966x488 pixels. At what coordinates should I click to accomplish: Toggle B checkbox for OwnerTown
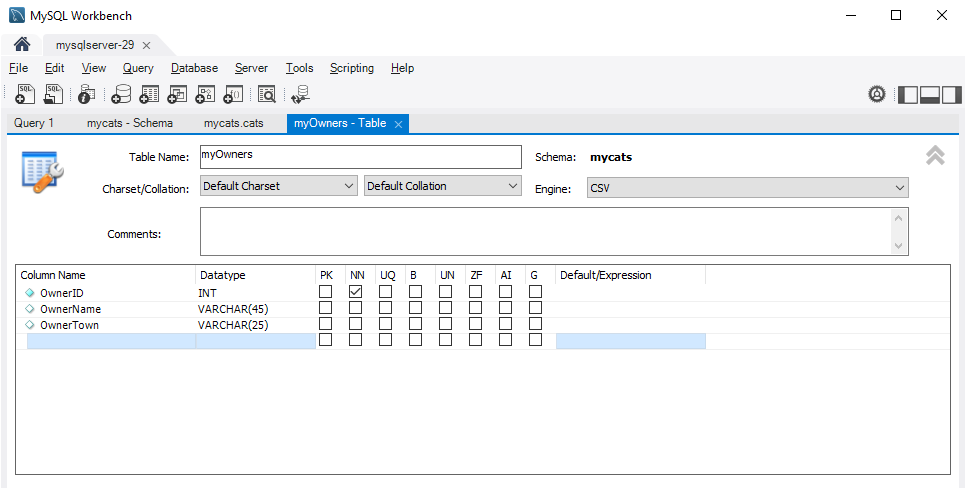tap(415, 323)
